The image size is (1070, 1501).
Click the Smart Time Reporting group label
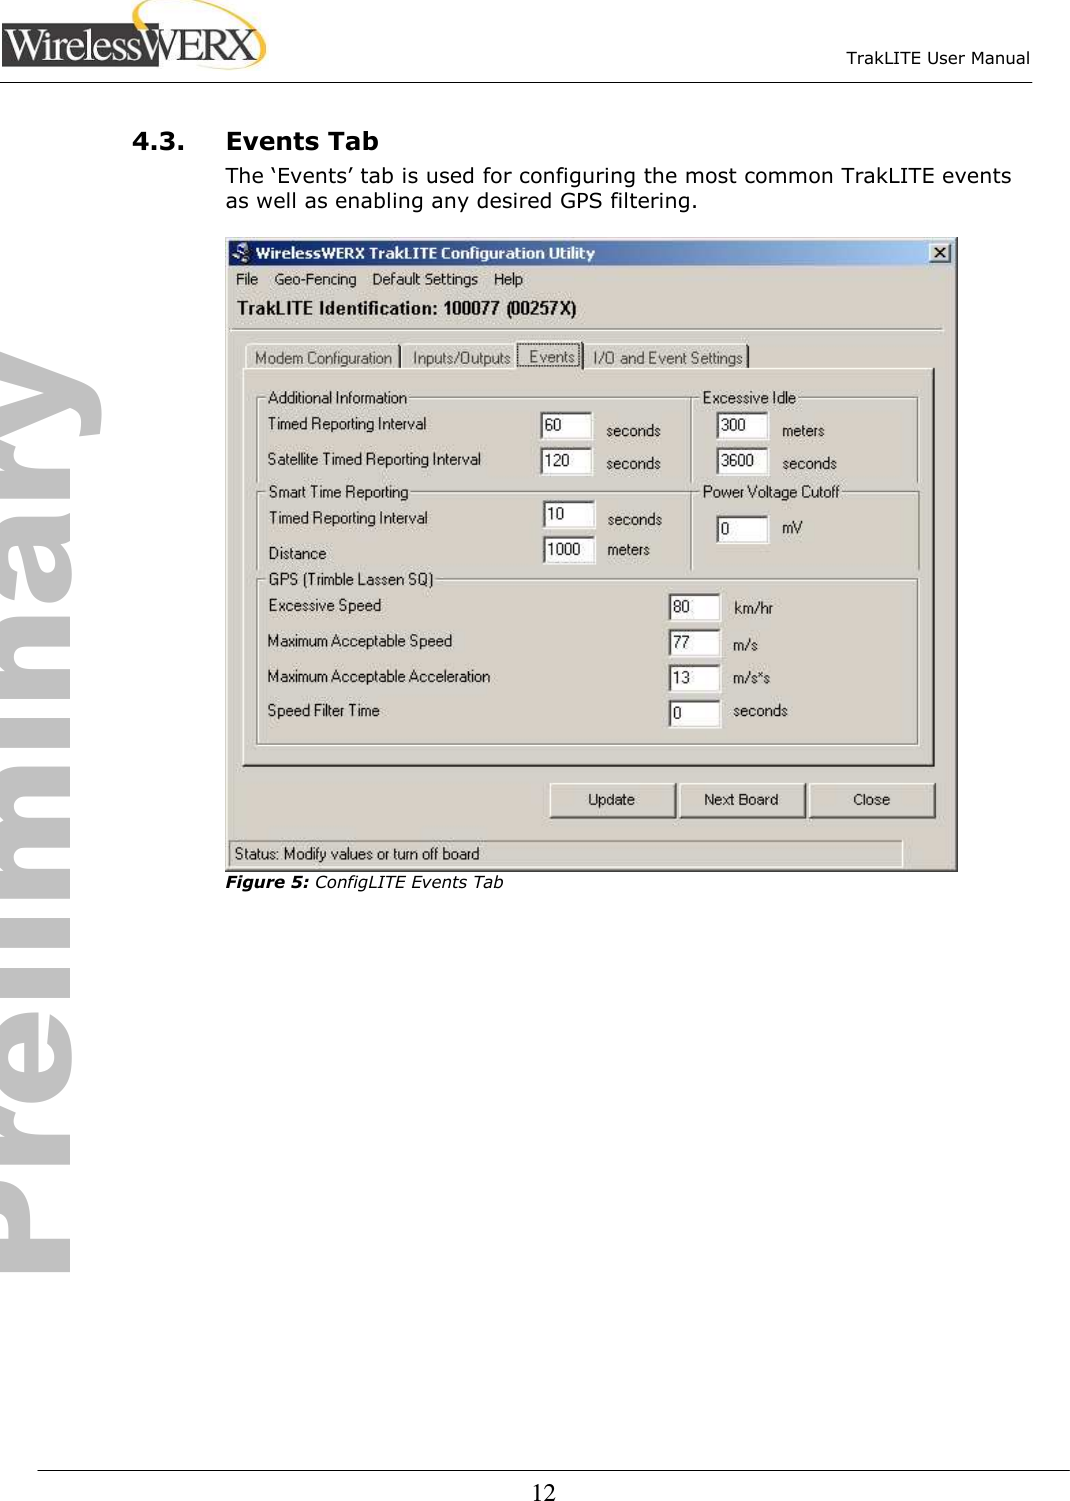click(x=338, y=492)
